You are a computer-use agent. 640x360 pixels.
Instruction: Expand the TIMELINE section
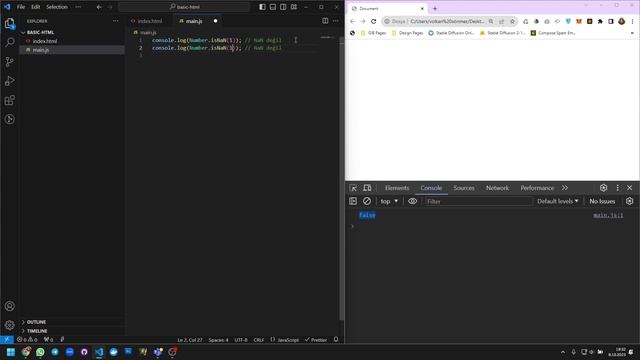72,331
